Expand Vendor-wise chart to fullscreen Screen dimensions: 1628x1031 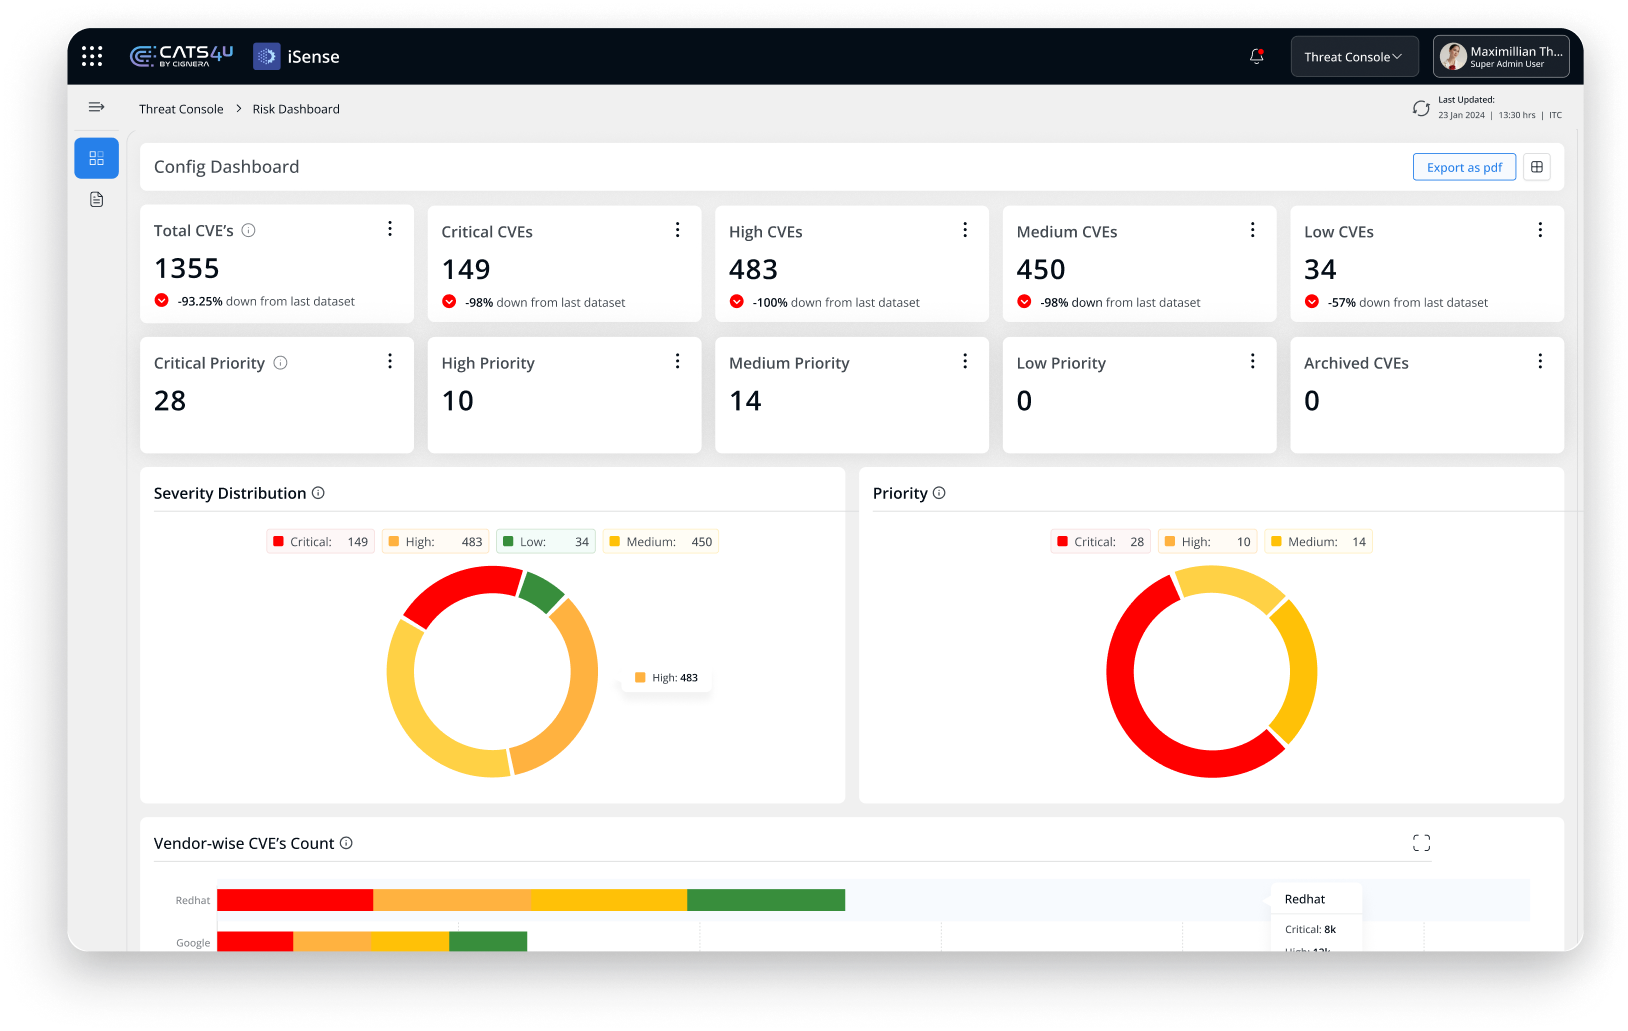pos(1421,843)
